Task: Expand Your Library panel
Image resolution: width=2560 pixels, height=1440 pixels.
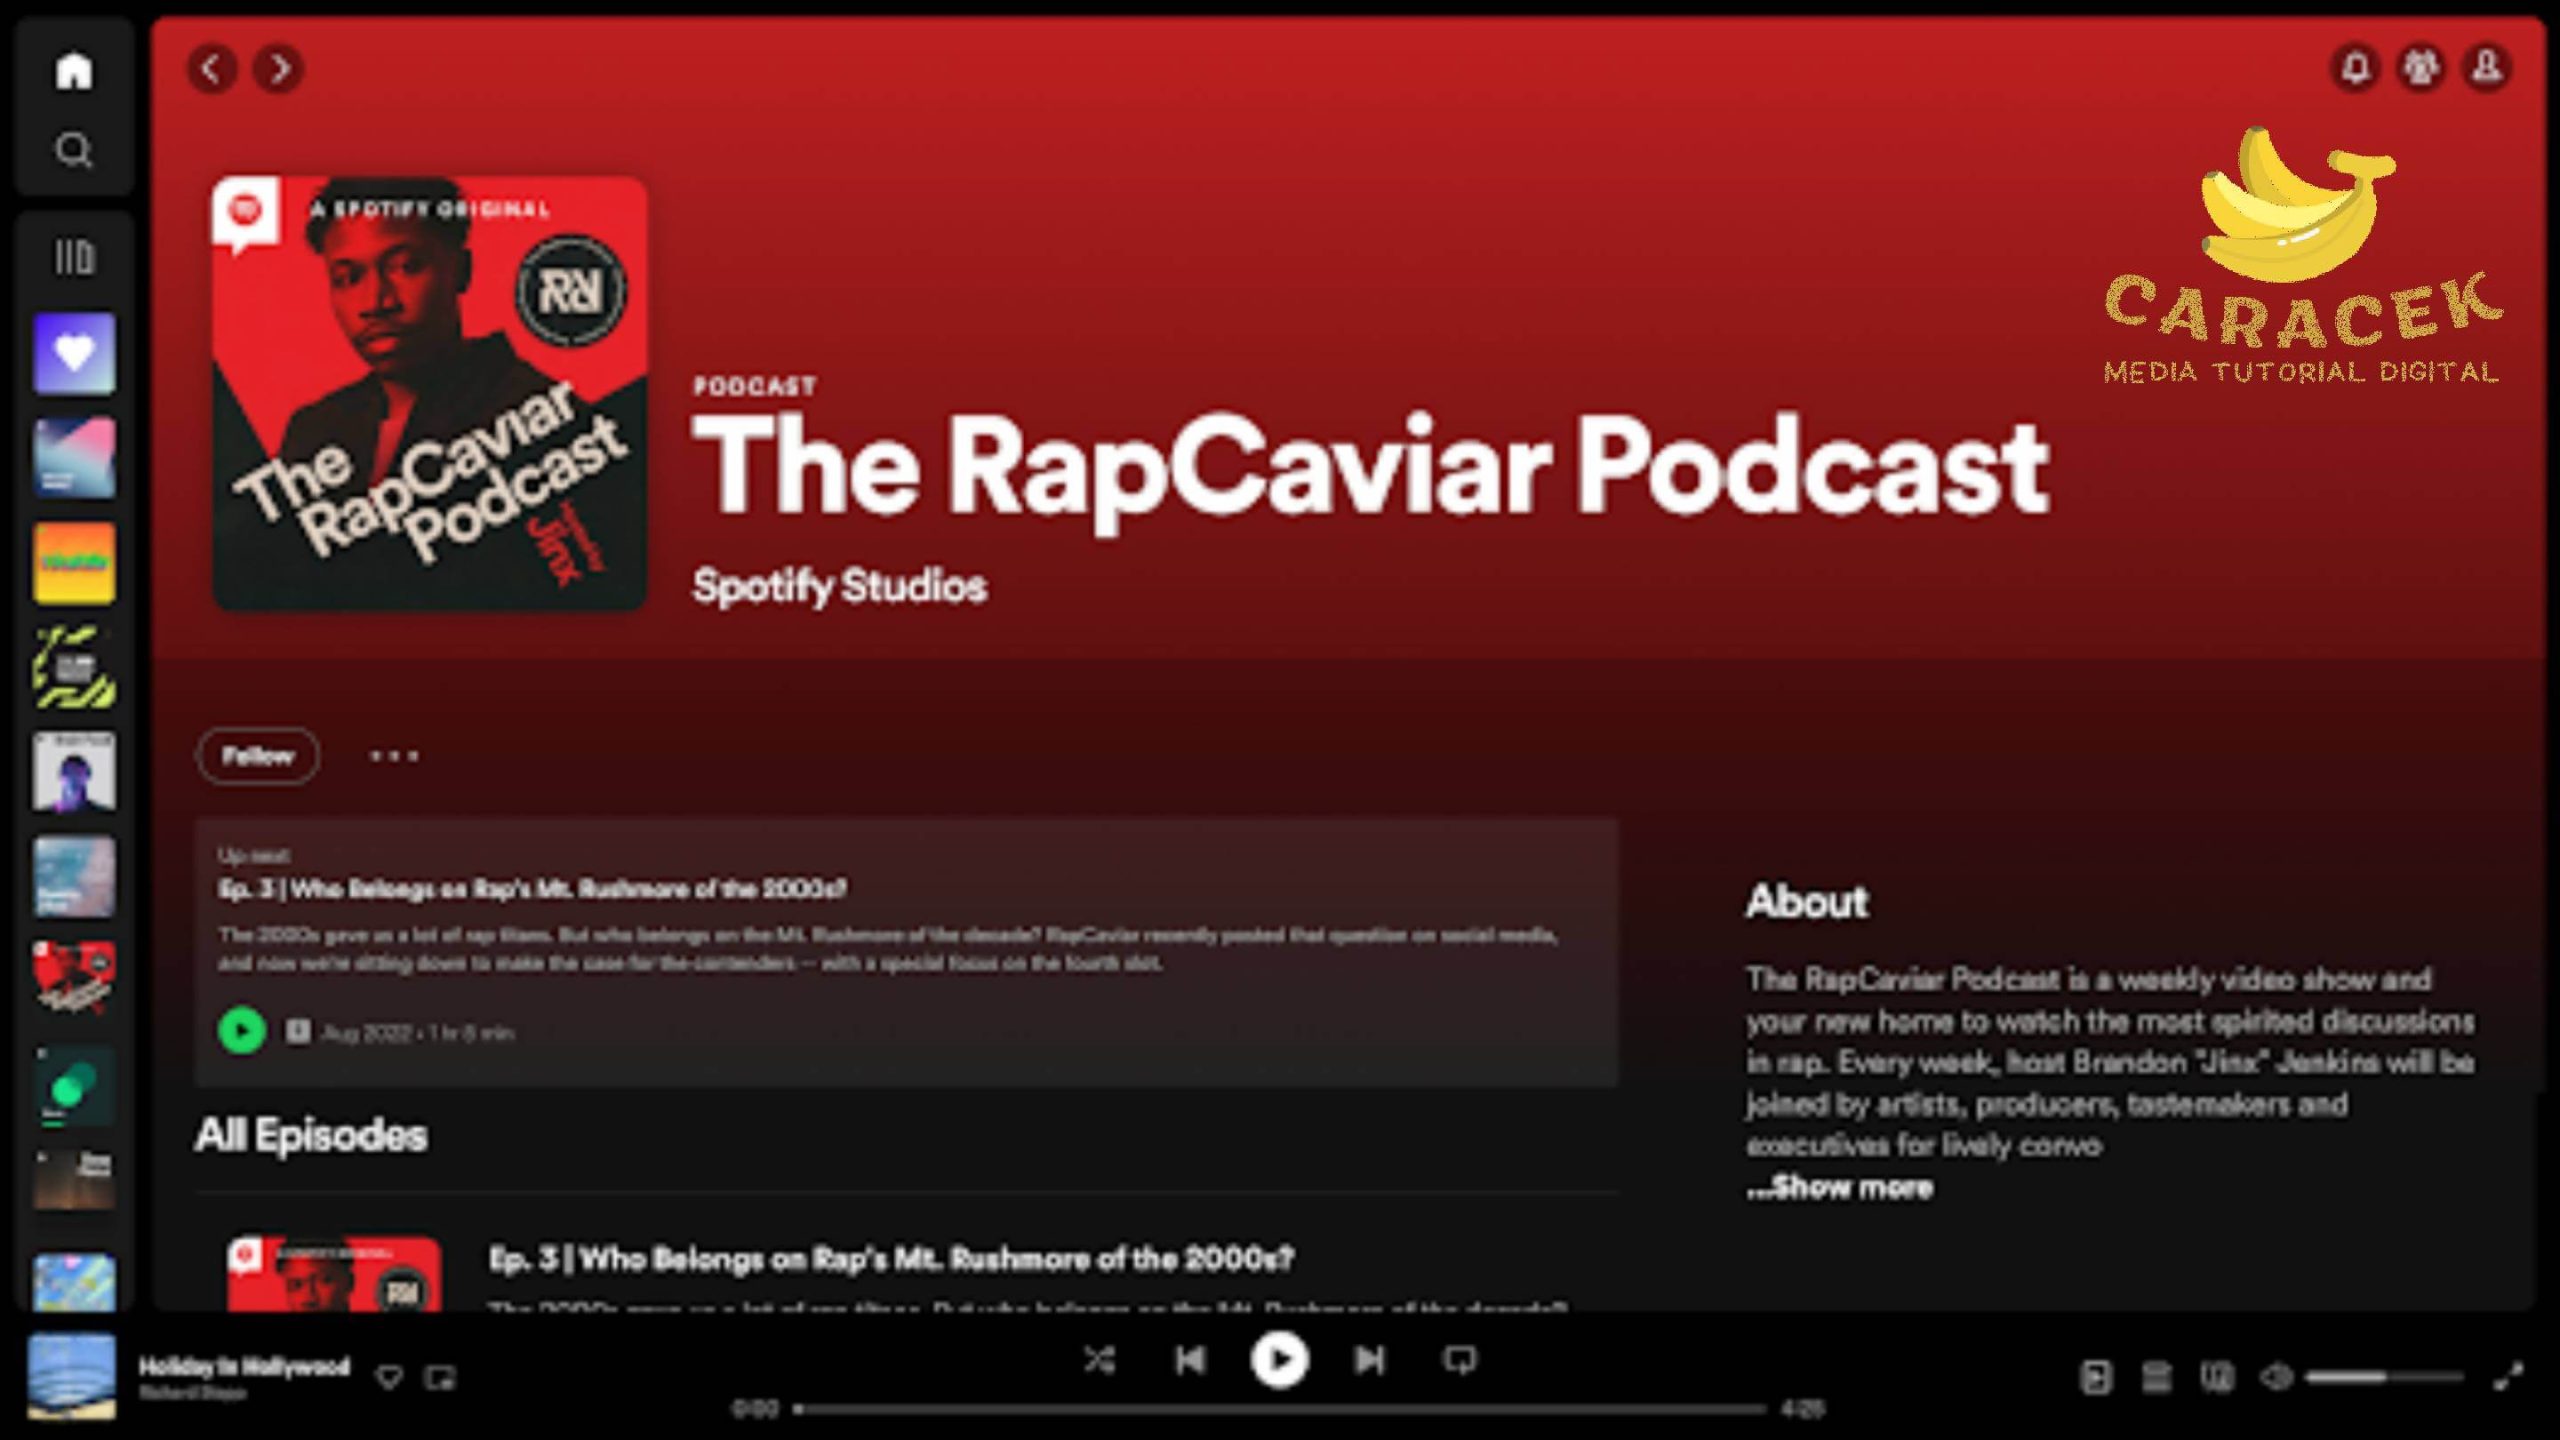Action: (74, 257)
